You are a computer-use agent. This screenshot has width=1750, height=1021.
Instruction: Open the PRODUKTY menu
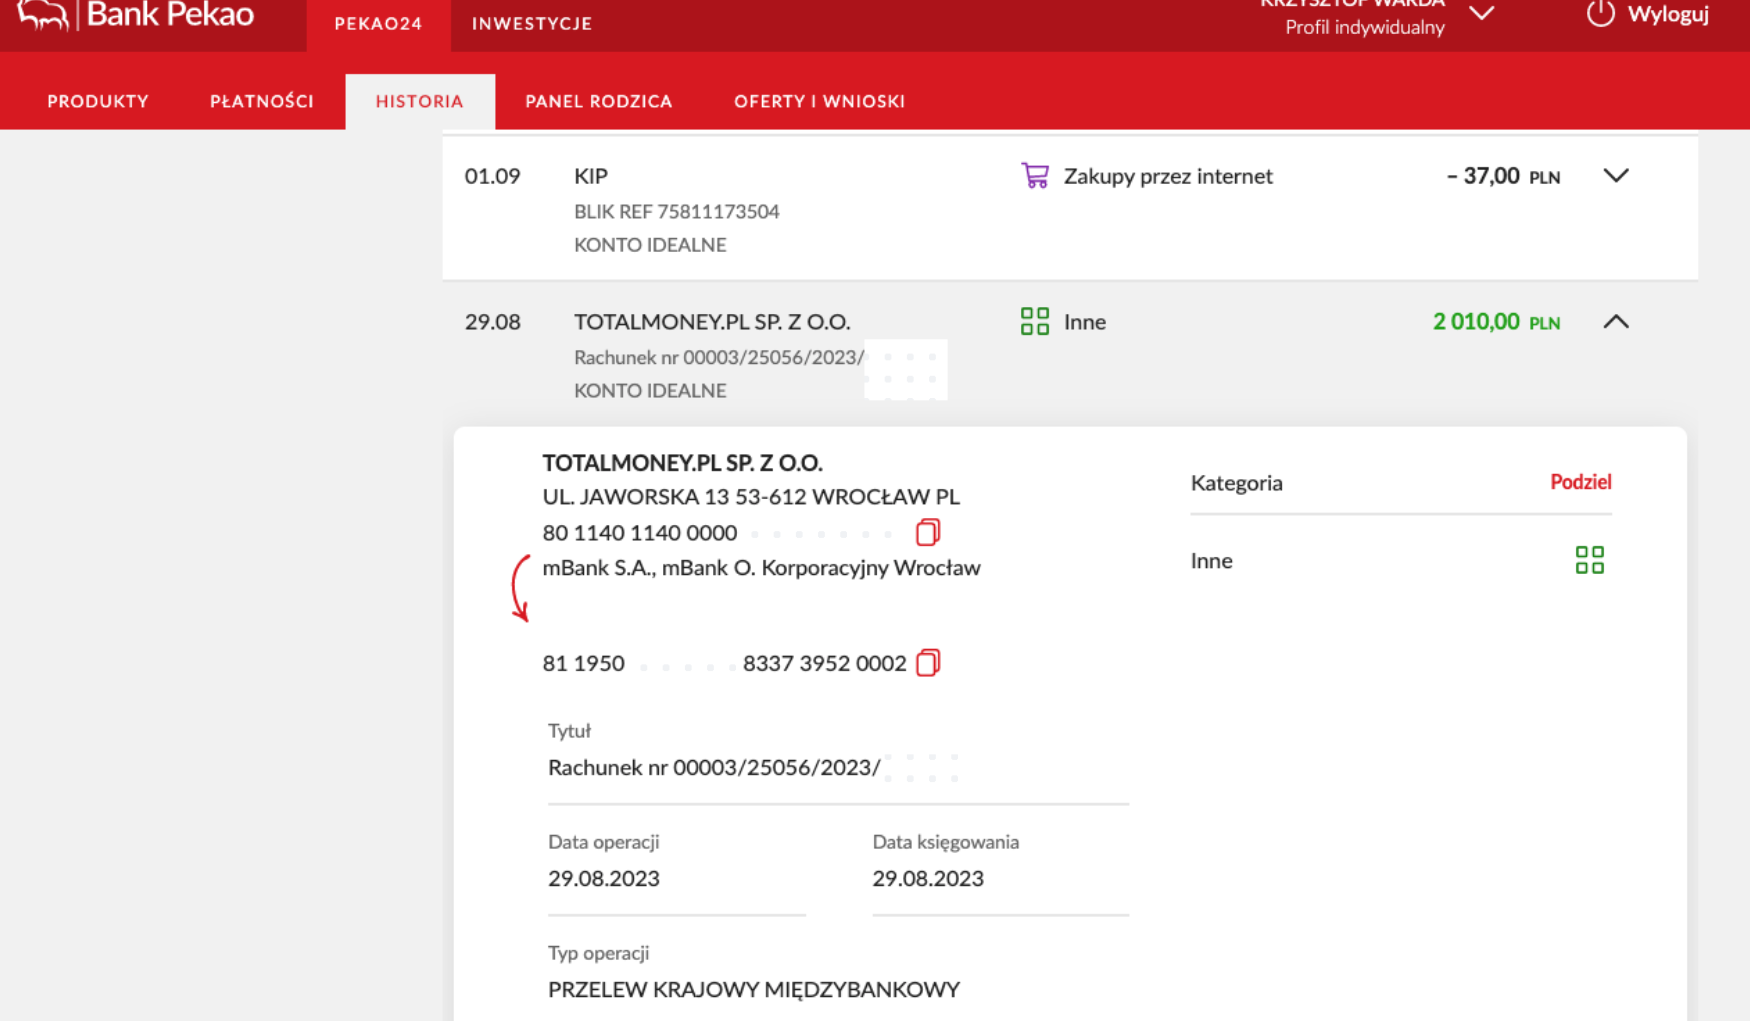pos(98,101)
